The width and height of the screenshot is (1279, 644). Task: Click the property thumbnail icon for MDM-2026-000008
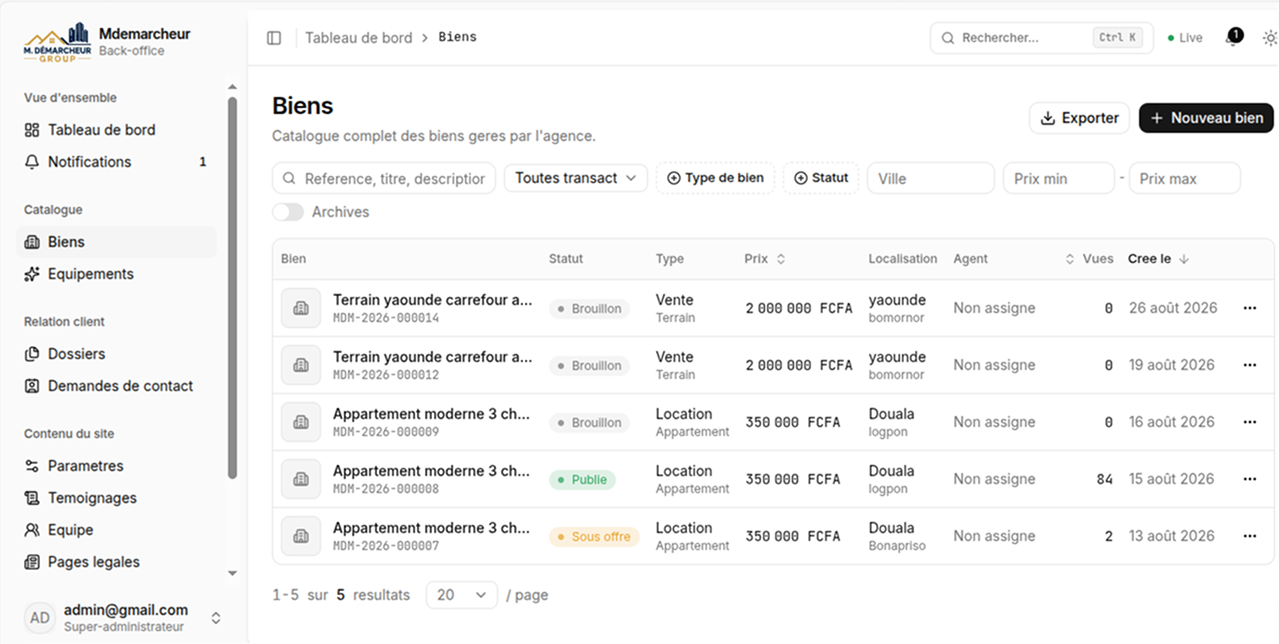pos(300,479)
